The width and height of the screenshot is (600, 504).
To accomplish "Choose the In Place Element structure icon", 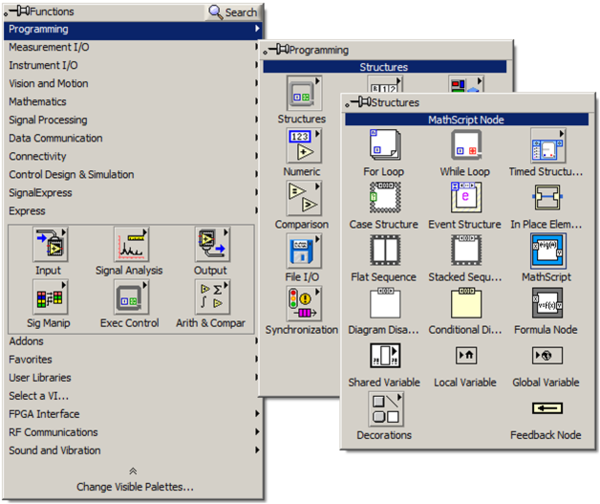I will [547, 197].
